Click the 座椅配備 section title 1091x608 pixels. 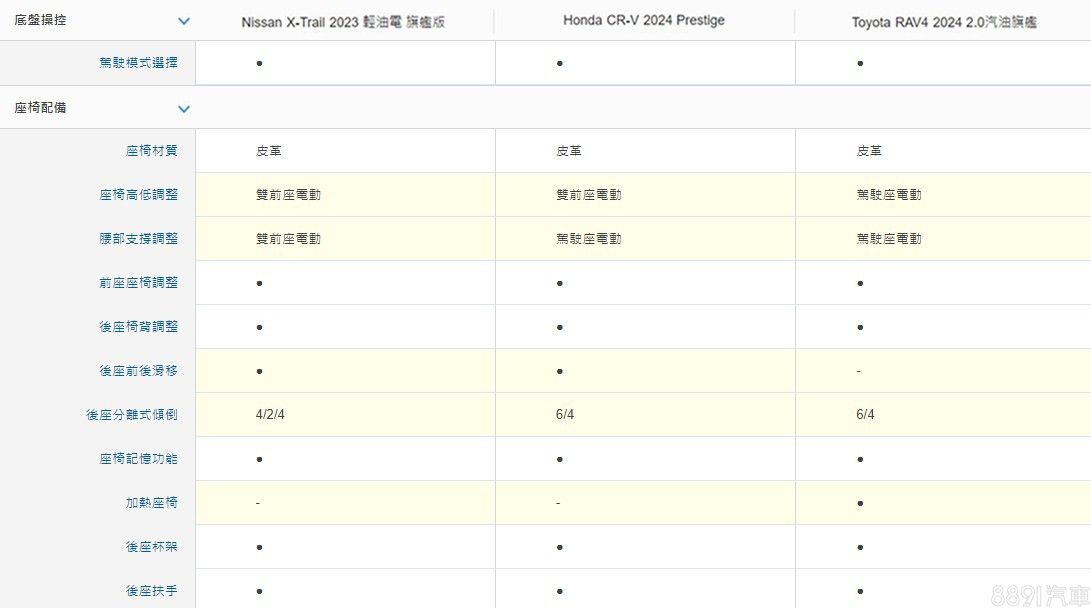[x=40, y=108]
